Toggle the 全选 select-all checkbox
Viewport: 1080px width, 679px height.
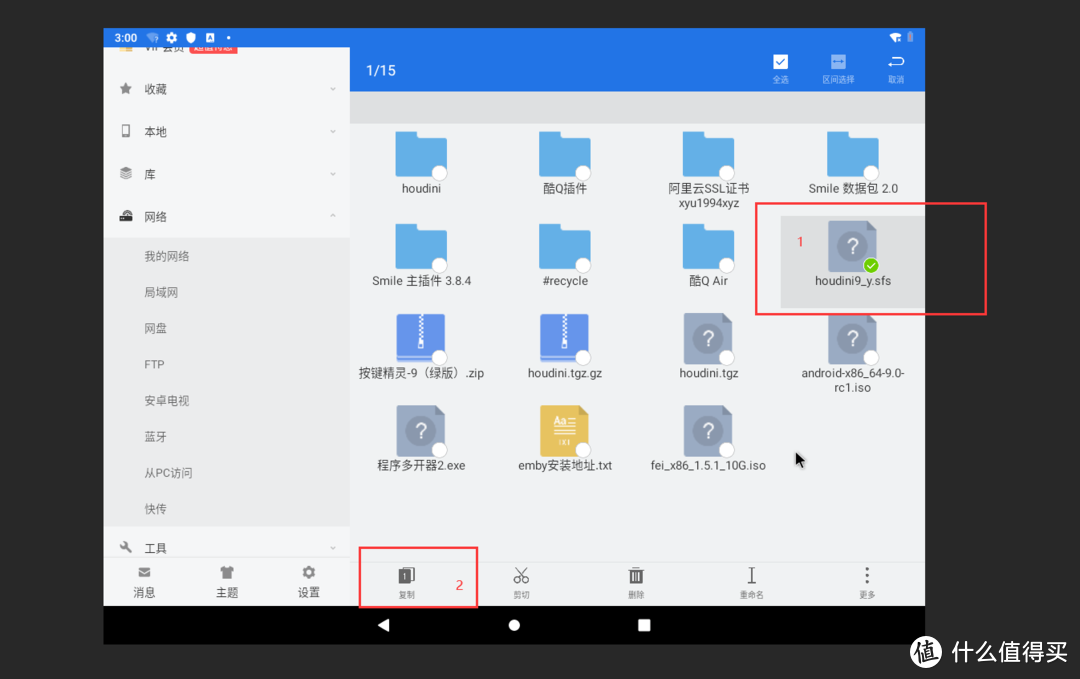click(780, 62)
